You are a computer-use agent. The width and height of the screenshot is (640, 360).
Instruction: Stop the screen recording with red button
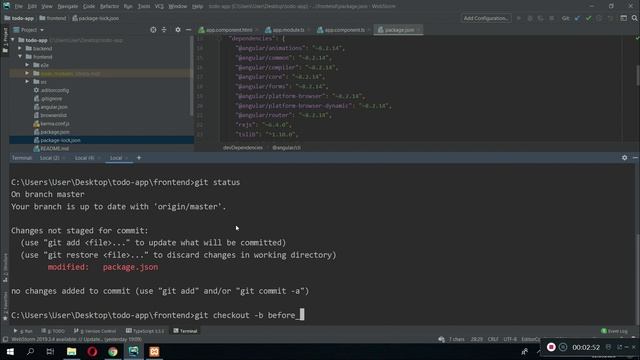551,347
